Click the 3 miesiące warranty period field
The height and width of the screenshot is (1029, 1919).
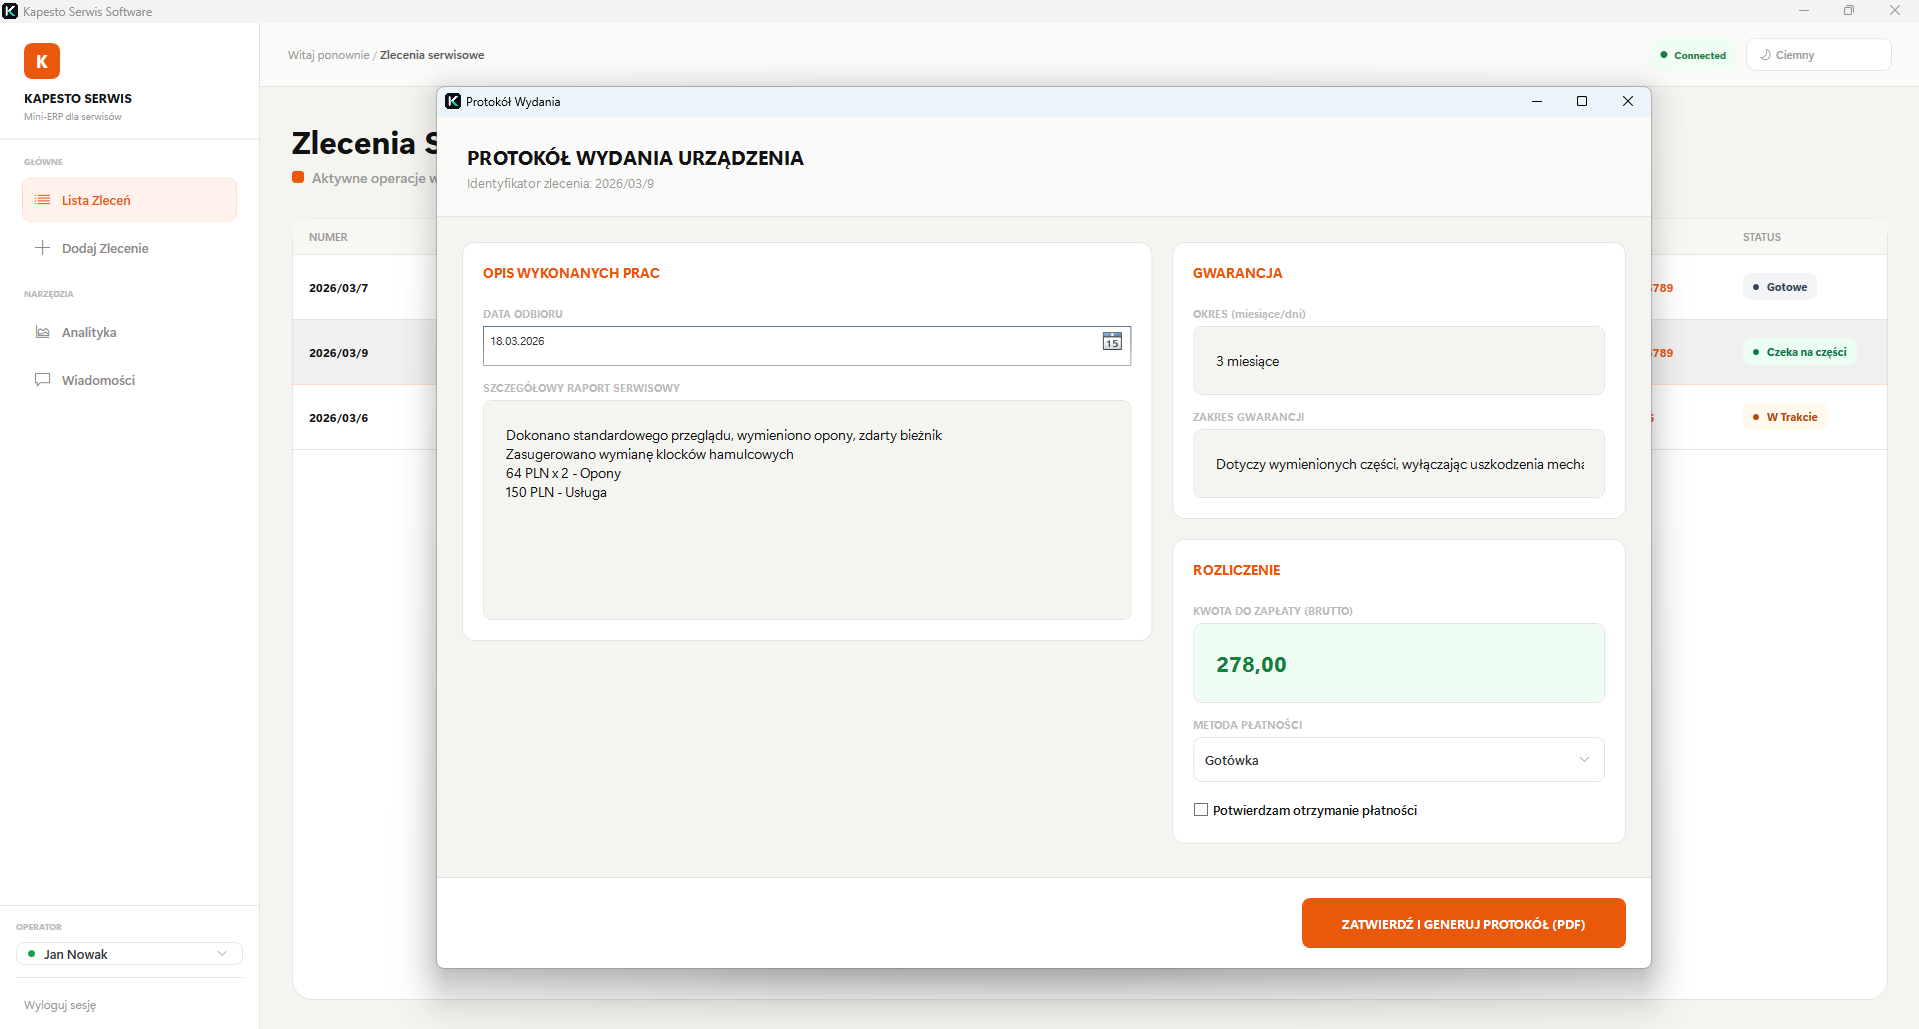[1398, 361]
